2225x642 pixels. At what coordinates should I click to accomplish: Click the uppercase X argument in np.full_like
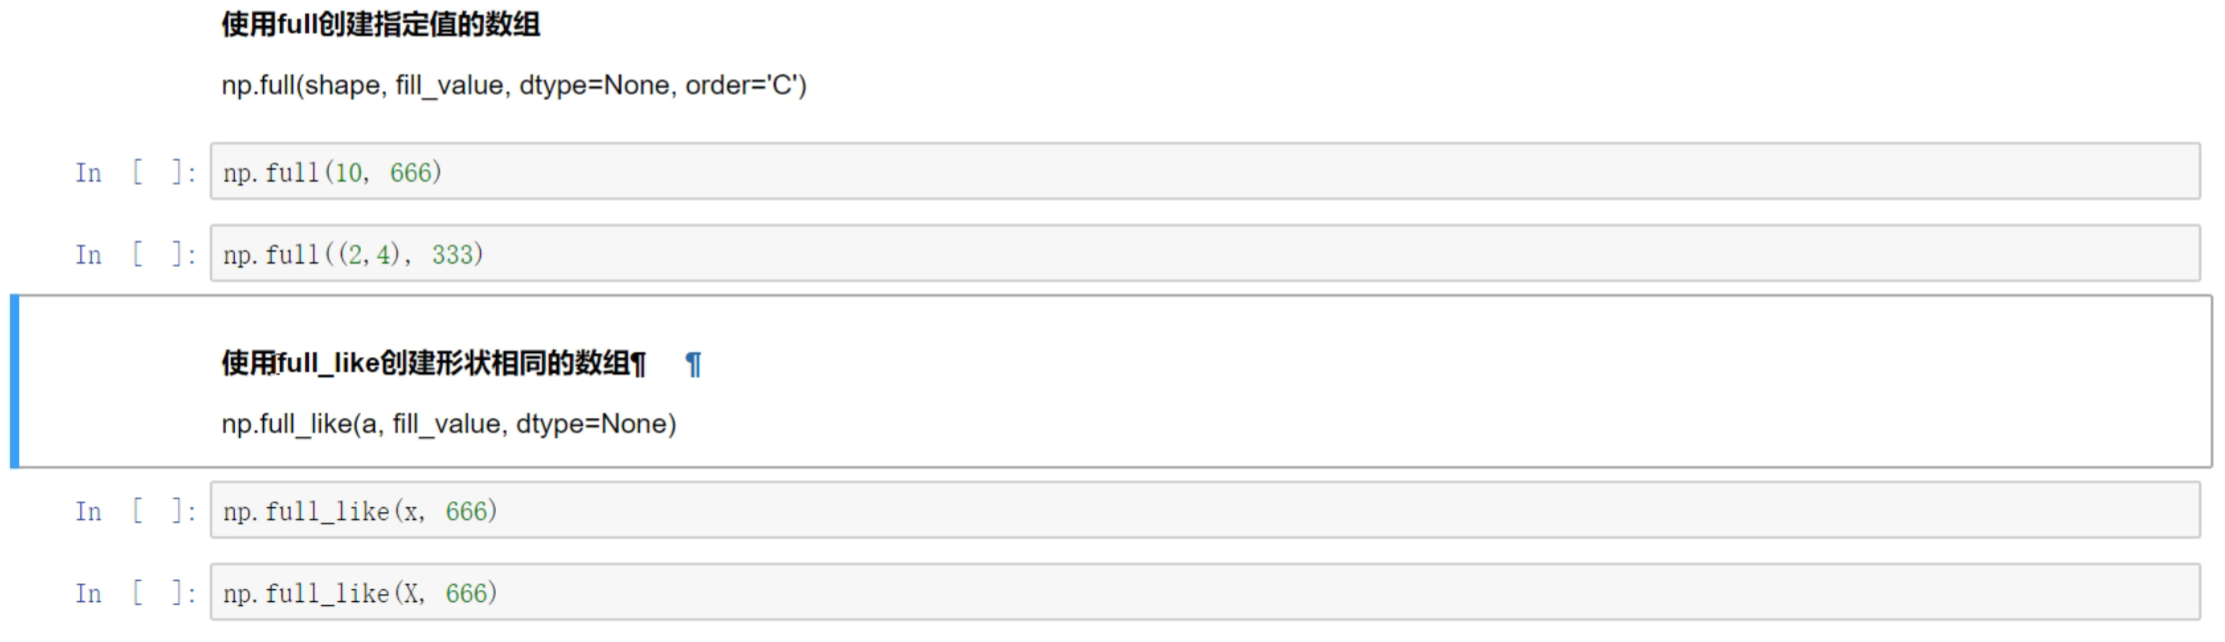[x=412, y=594]
